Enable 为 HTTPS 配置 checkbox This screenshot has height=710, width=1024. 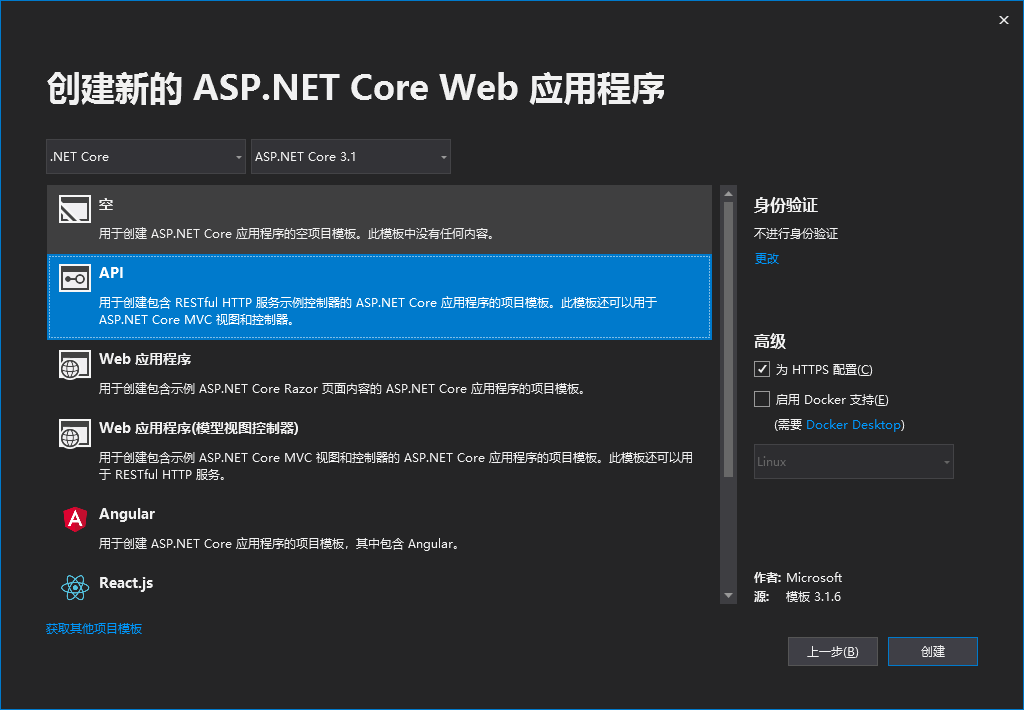pos(762,369)
